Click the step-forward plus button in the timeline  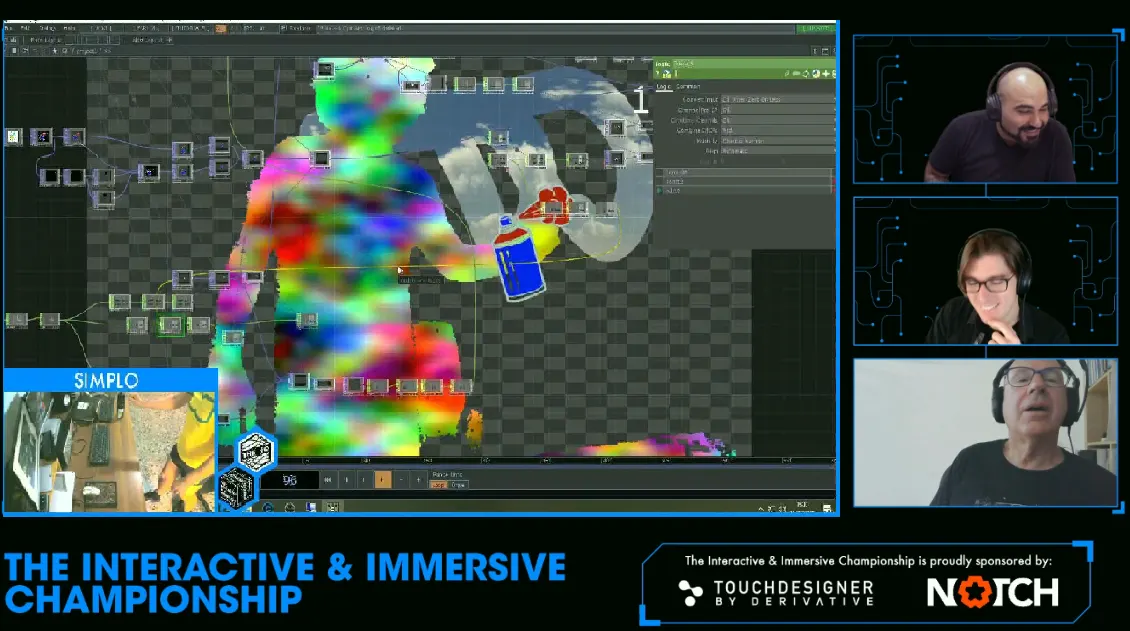[419, 480]
